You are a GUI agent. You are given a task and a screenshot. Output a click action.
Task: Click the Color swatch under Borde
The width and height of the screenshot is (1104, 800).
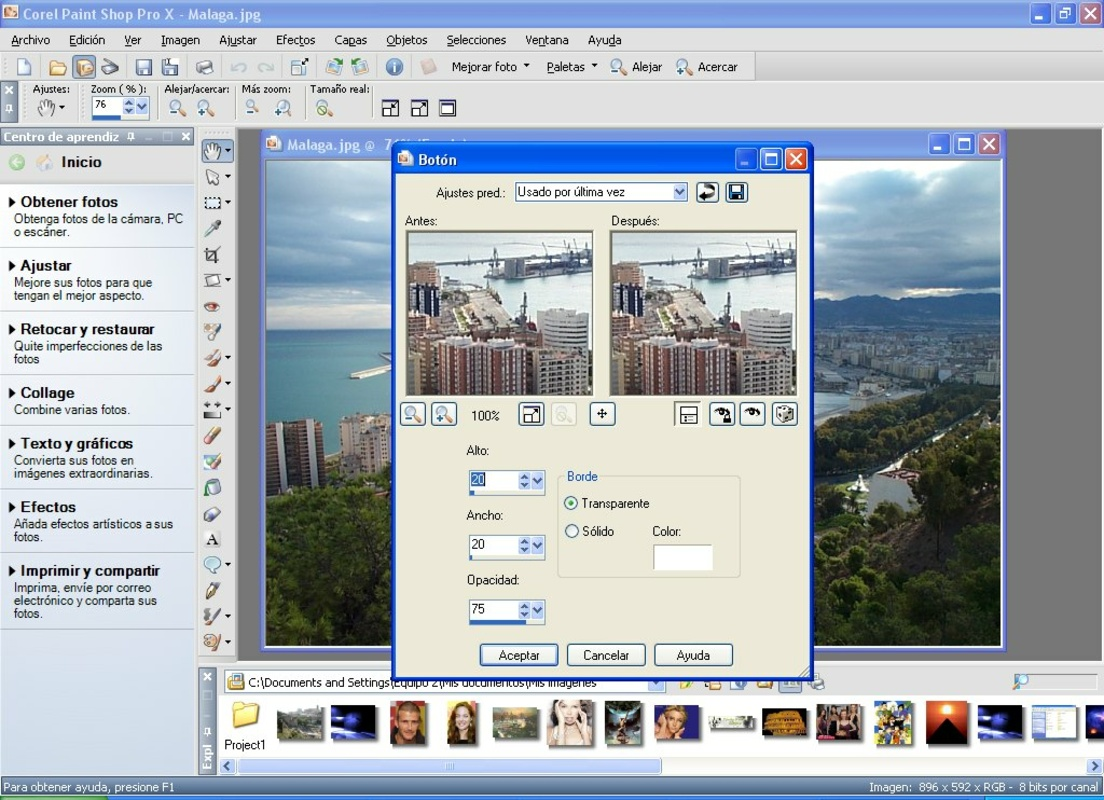(x=683, y=558)
